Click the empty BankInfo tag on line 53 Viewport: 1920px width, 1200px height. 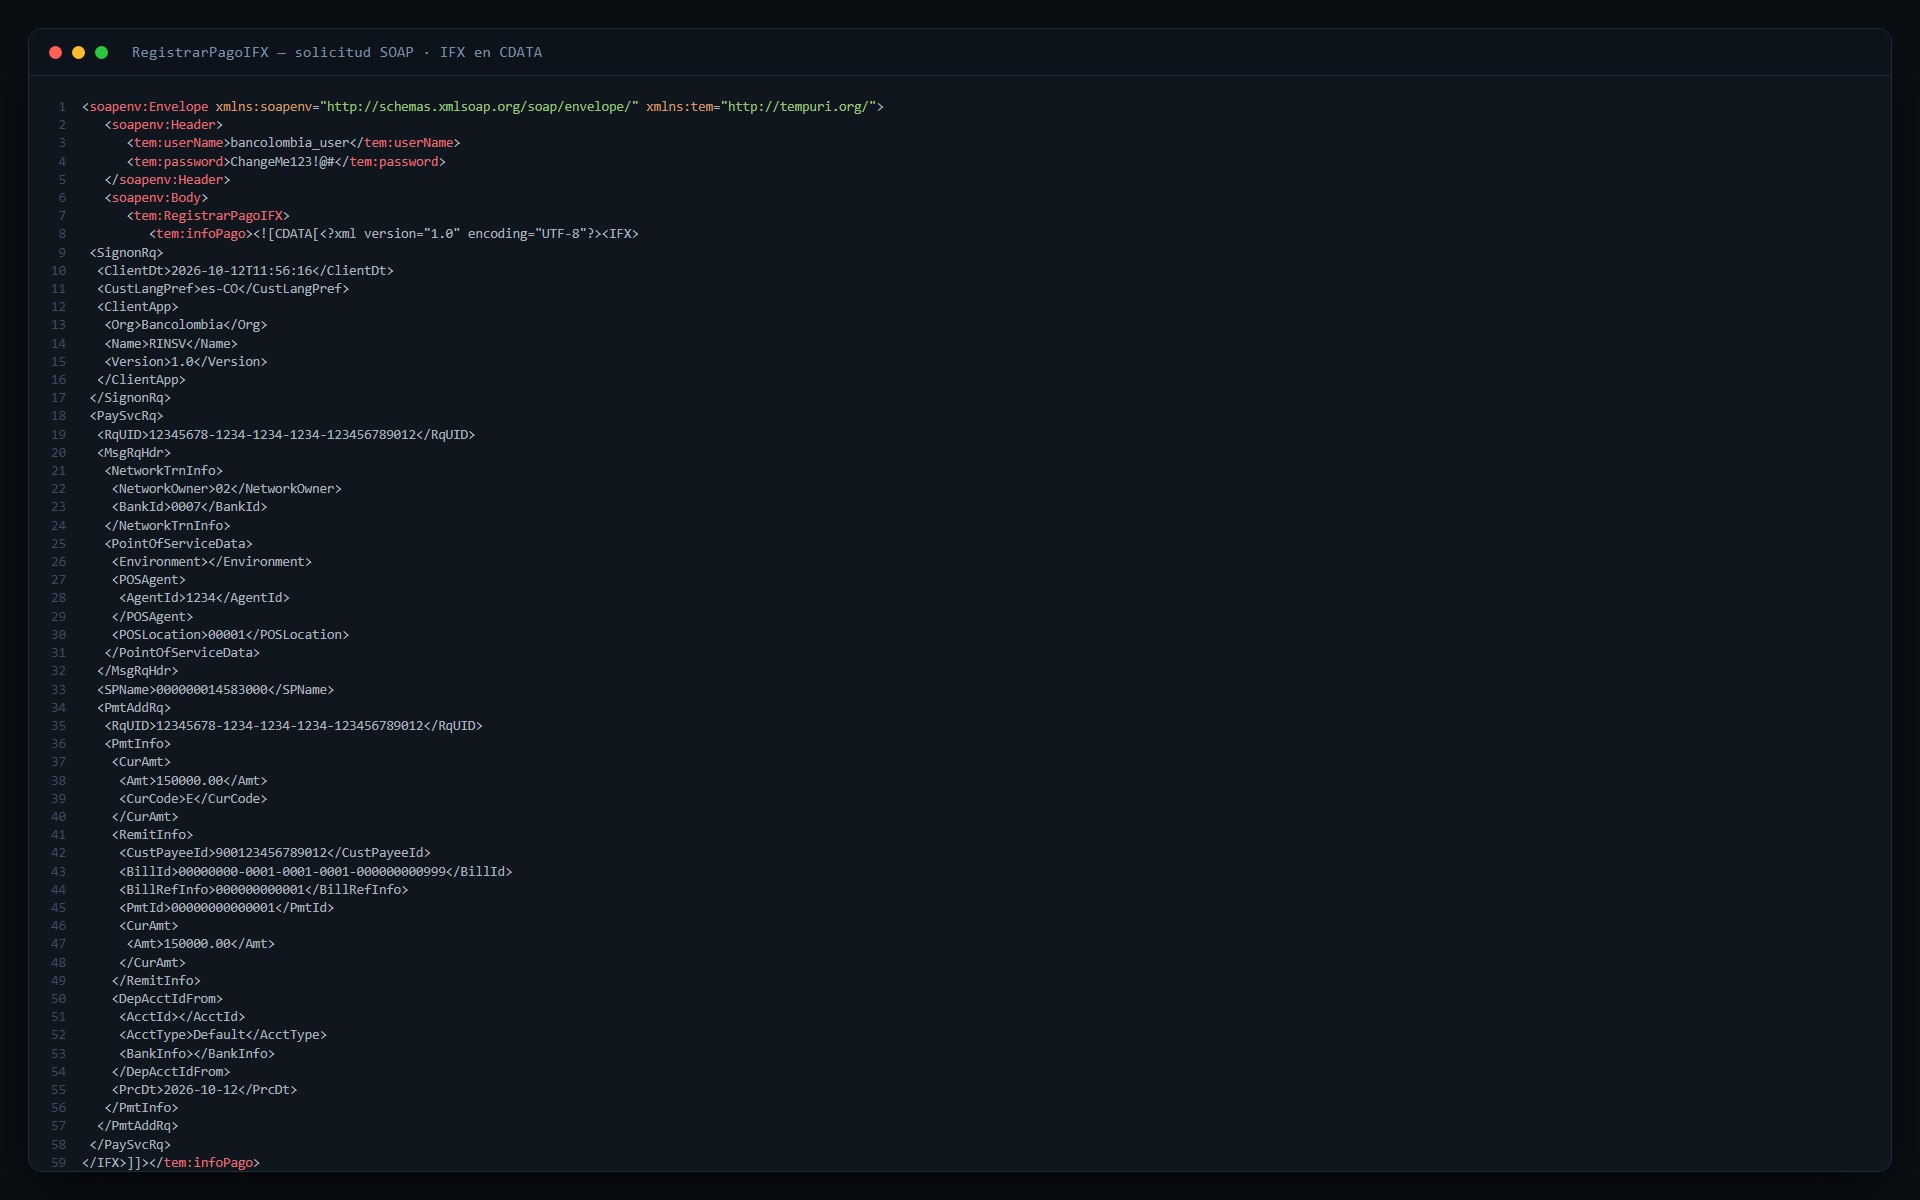tap(197, 1054)
